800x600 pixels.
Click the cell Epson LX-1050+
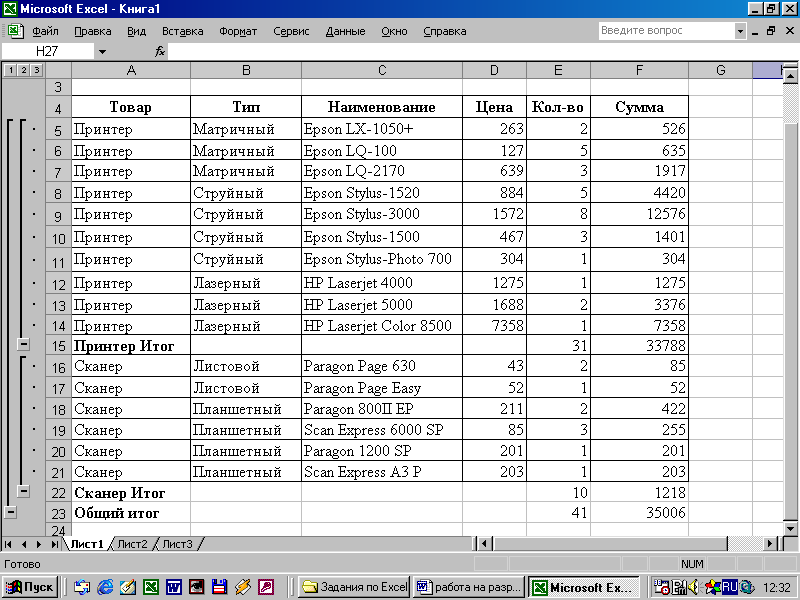coord(382,129)
